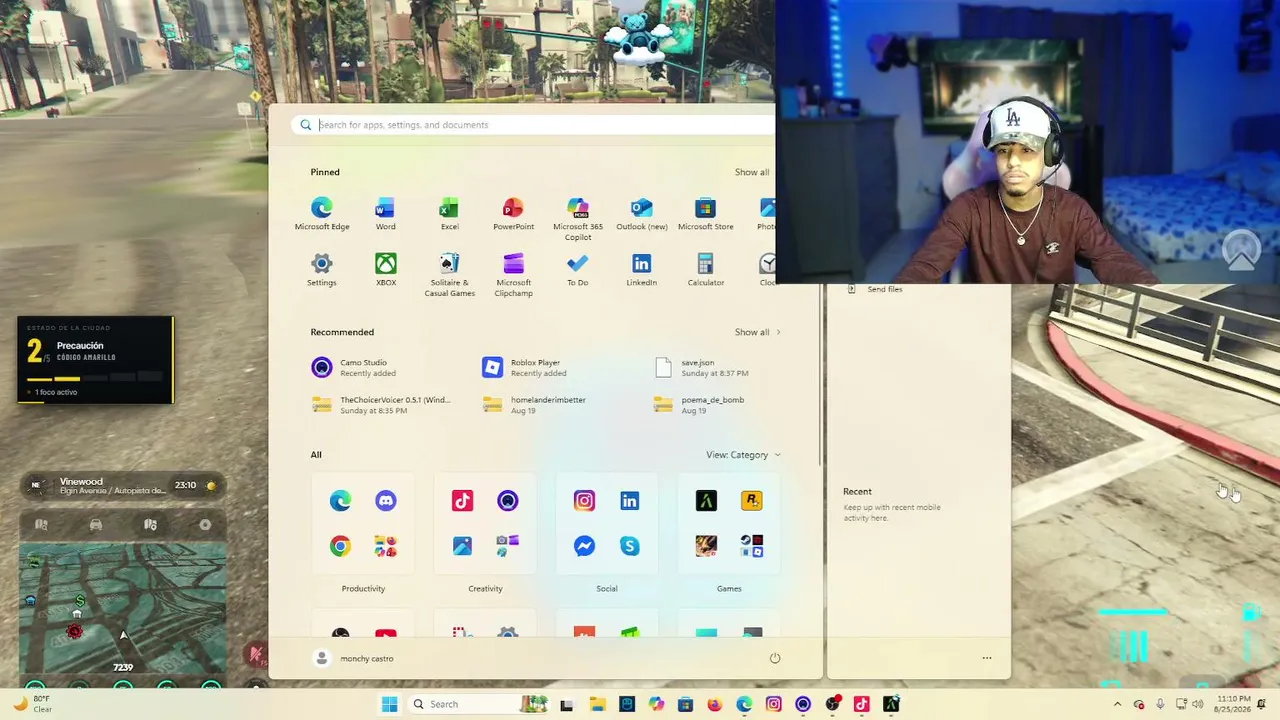Open the weather widget on taskbar
Image resolution: width=1280 pixels, height=720 pixels.
tap(32, 704)
